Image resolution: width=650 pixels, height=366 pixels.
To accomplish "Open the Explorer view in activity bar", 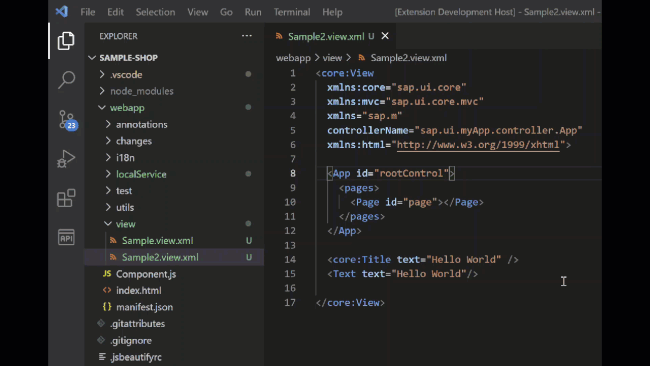I will (x=66, y=41).
